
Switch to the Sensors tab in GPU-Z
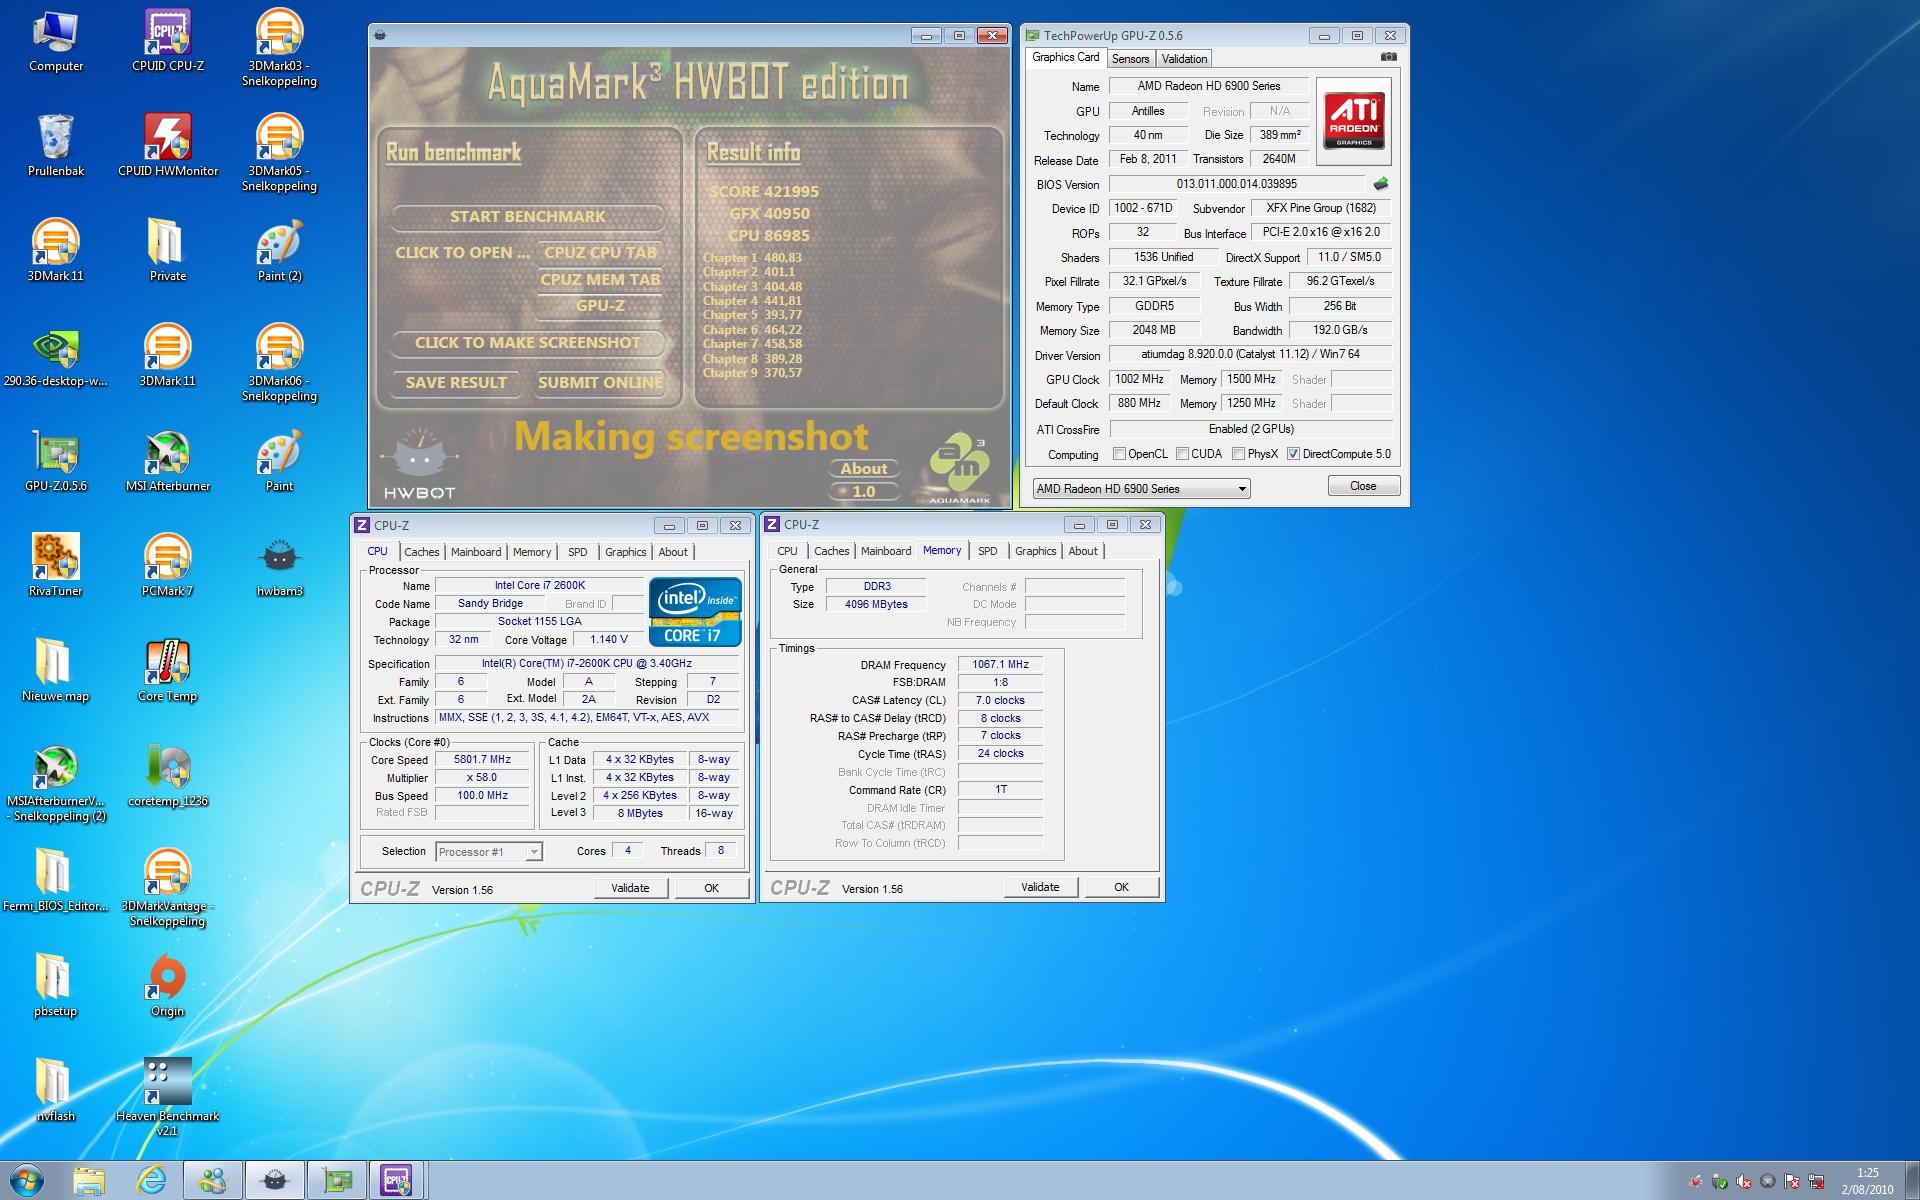pos(1130,59)
